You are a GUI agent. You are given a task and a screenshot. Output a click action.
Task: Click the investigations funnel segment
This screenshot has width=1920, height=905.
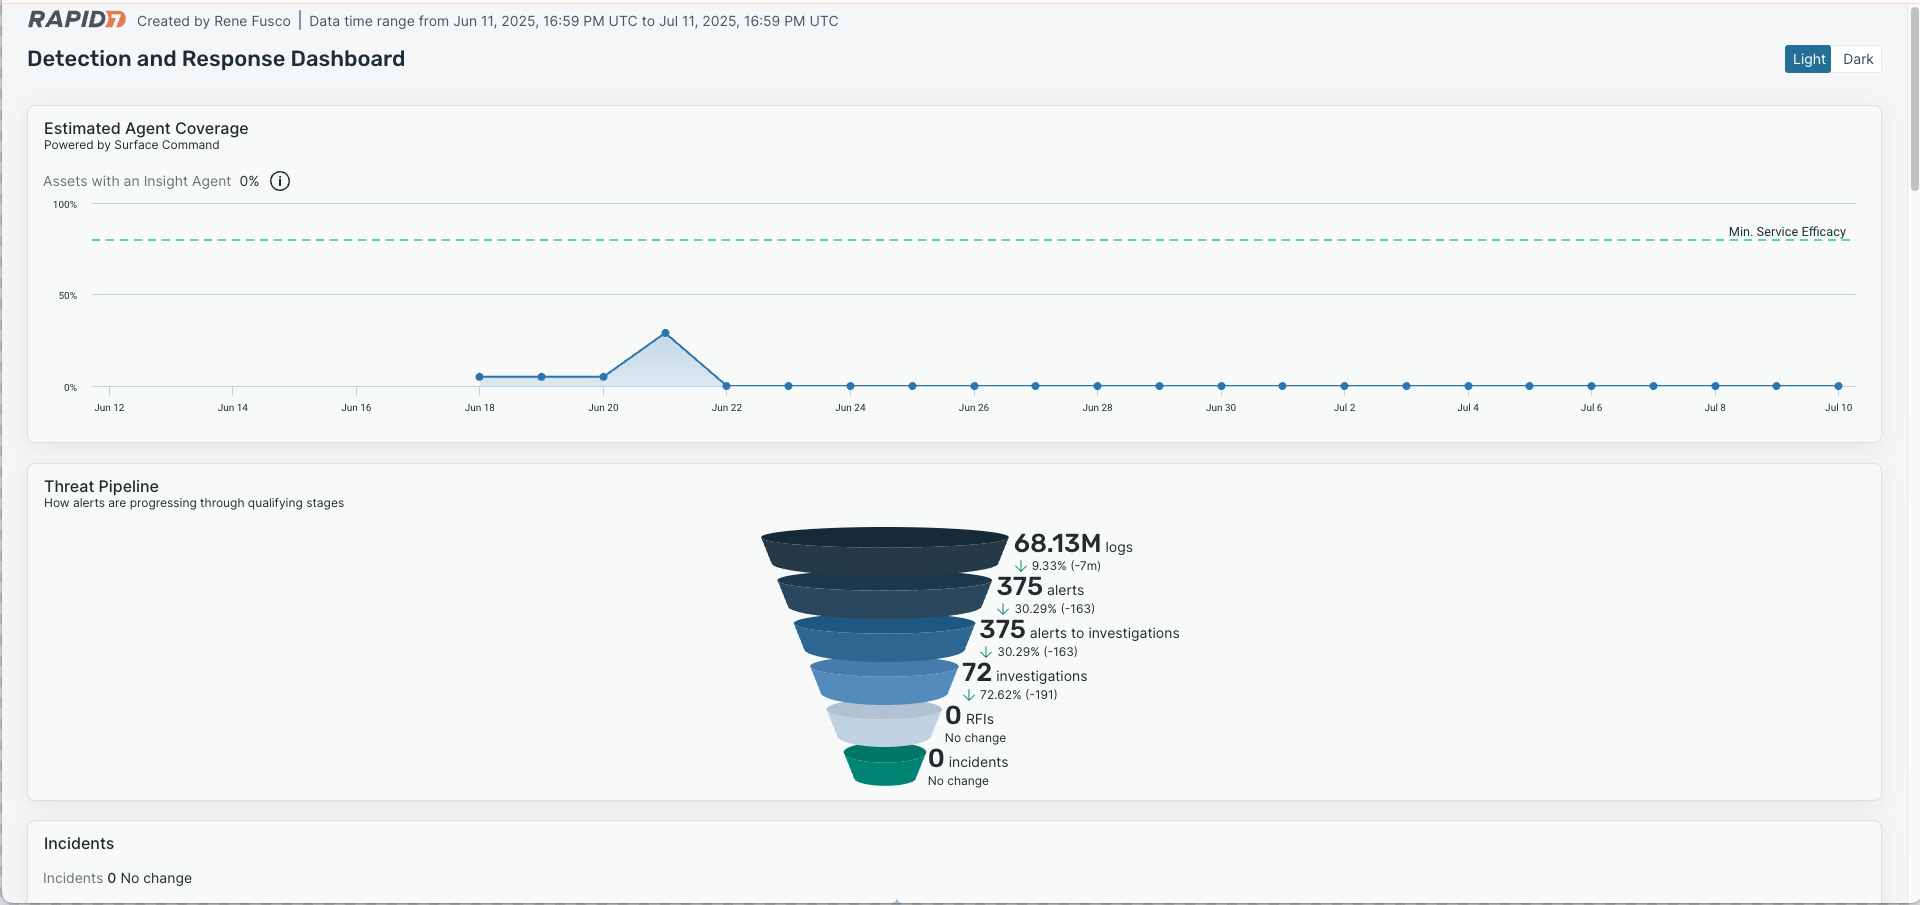point(883,682)
